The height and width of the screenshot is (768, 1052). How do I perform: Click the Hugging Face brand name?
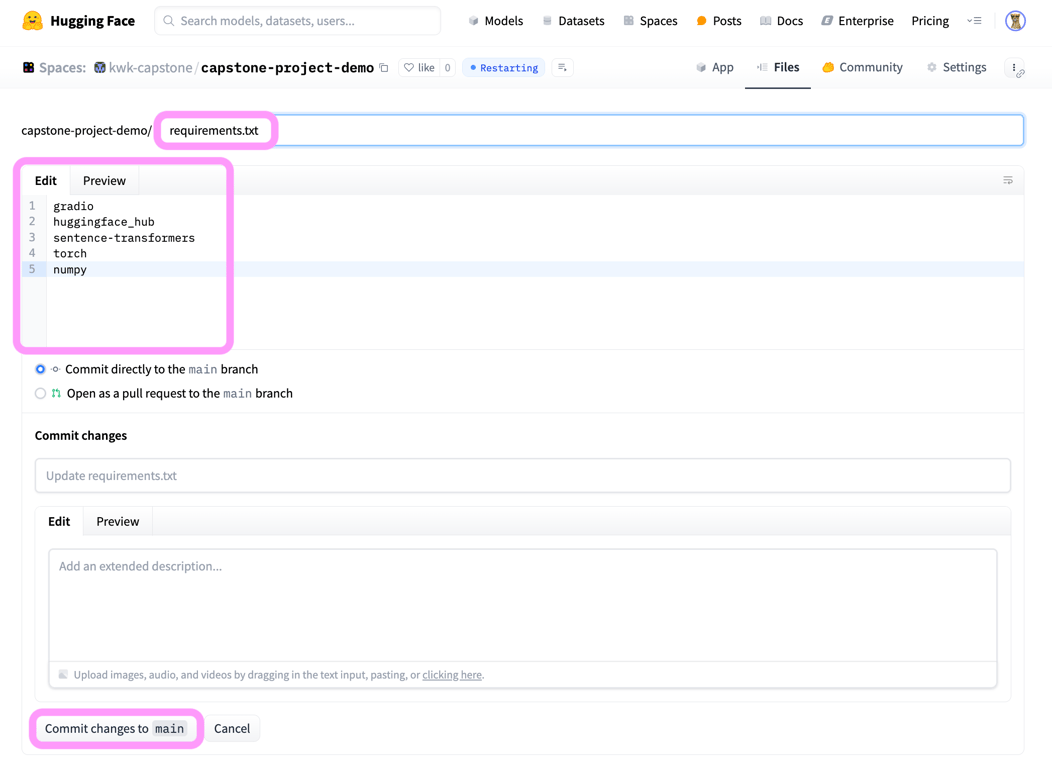(x=93, y=21)
